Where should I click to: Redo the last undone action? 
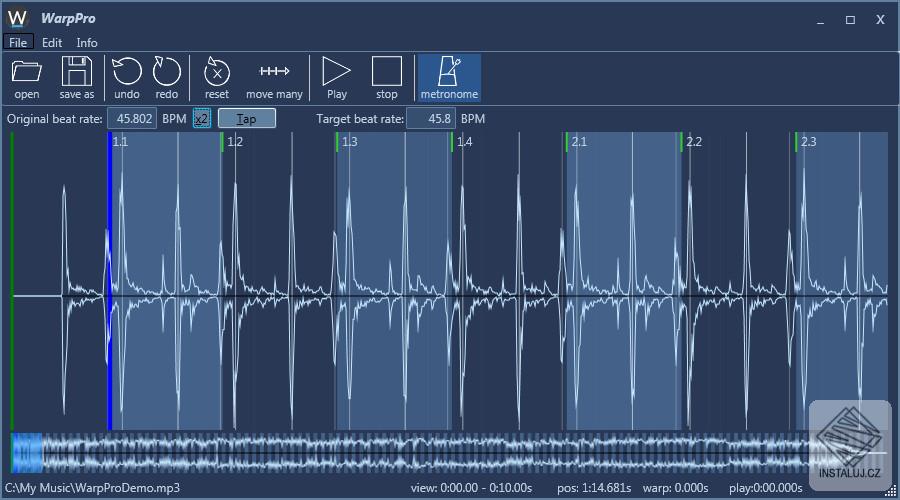(x=166, y=78)
